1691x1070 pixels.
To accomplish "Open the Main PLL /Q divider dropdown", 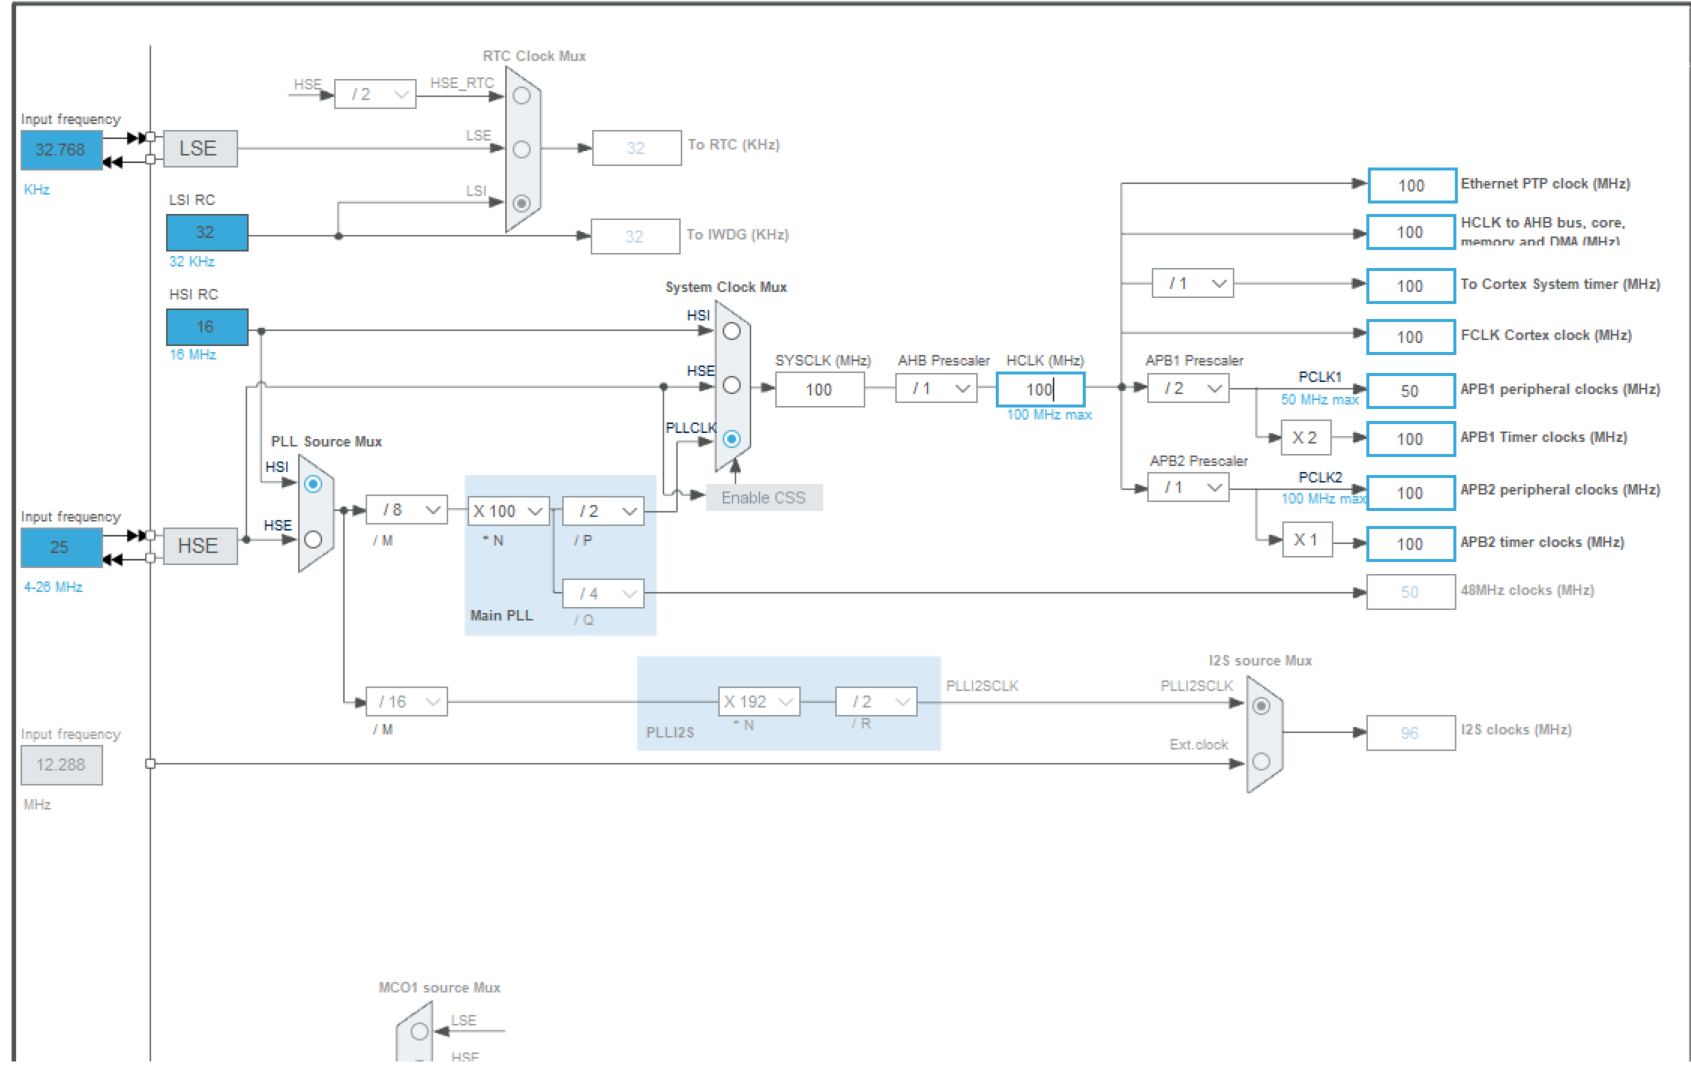I will pos(604,593).
